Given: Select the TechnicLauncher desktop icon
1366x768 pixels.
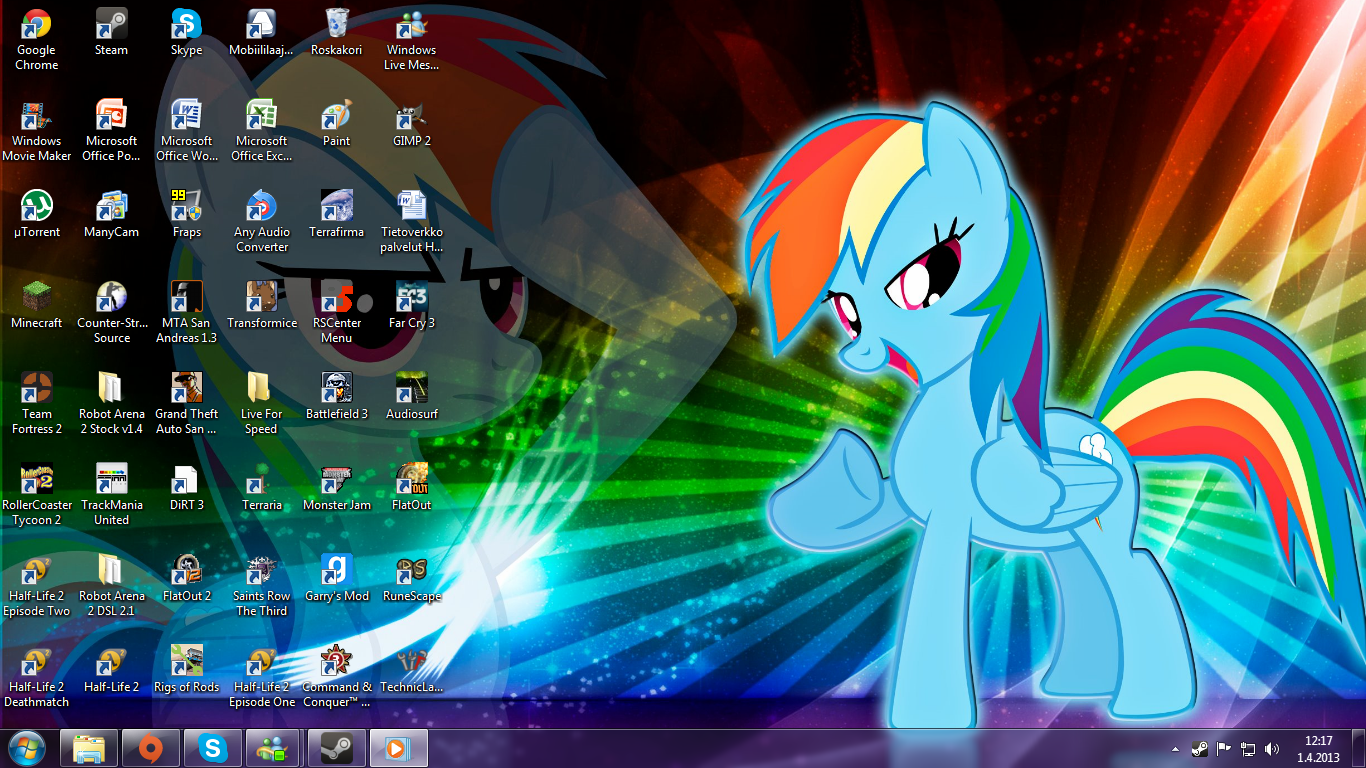Looking at the screenshot, I should pyautogui.click(x=411, y=670).
